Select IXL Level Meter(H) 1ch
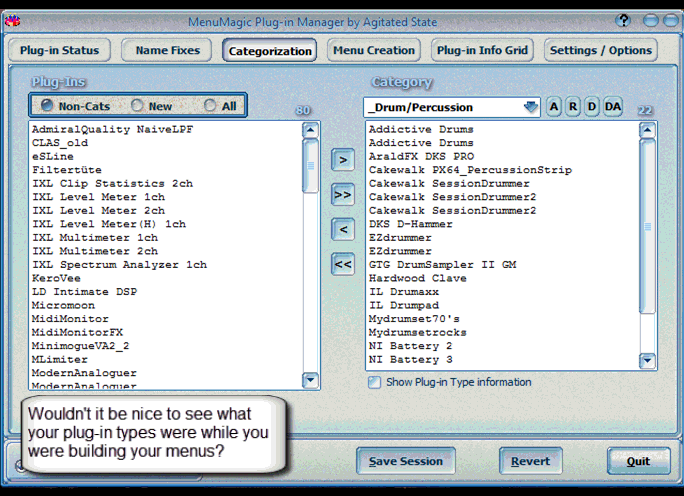 coord(109,224)
